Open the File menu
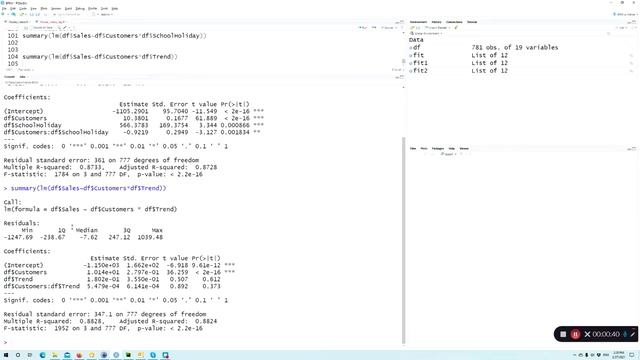 4,9
